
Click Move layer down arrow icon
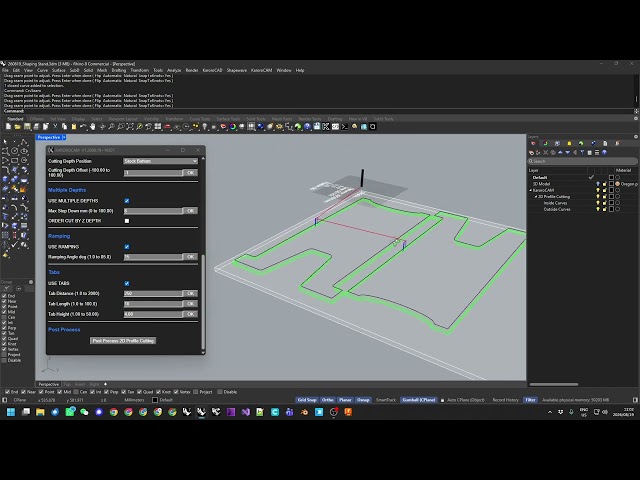click(568, 152)
